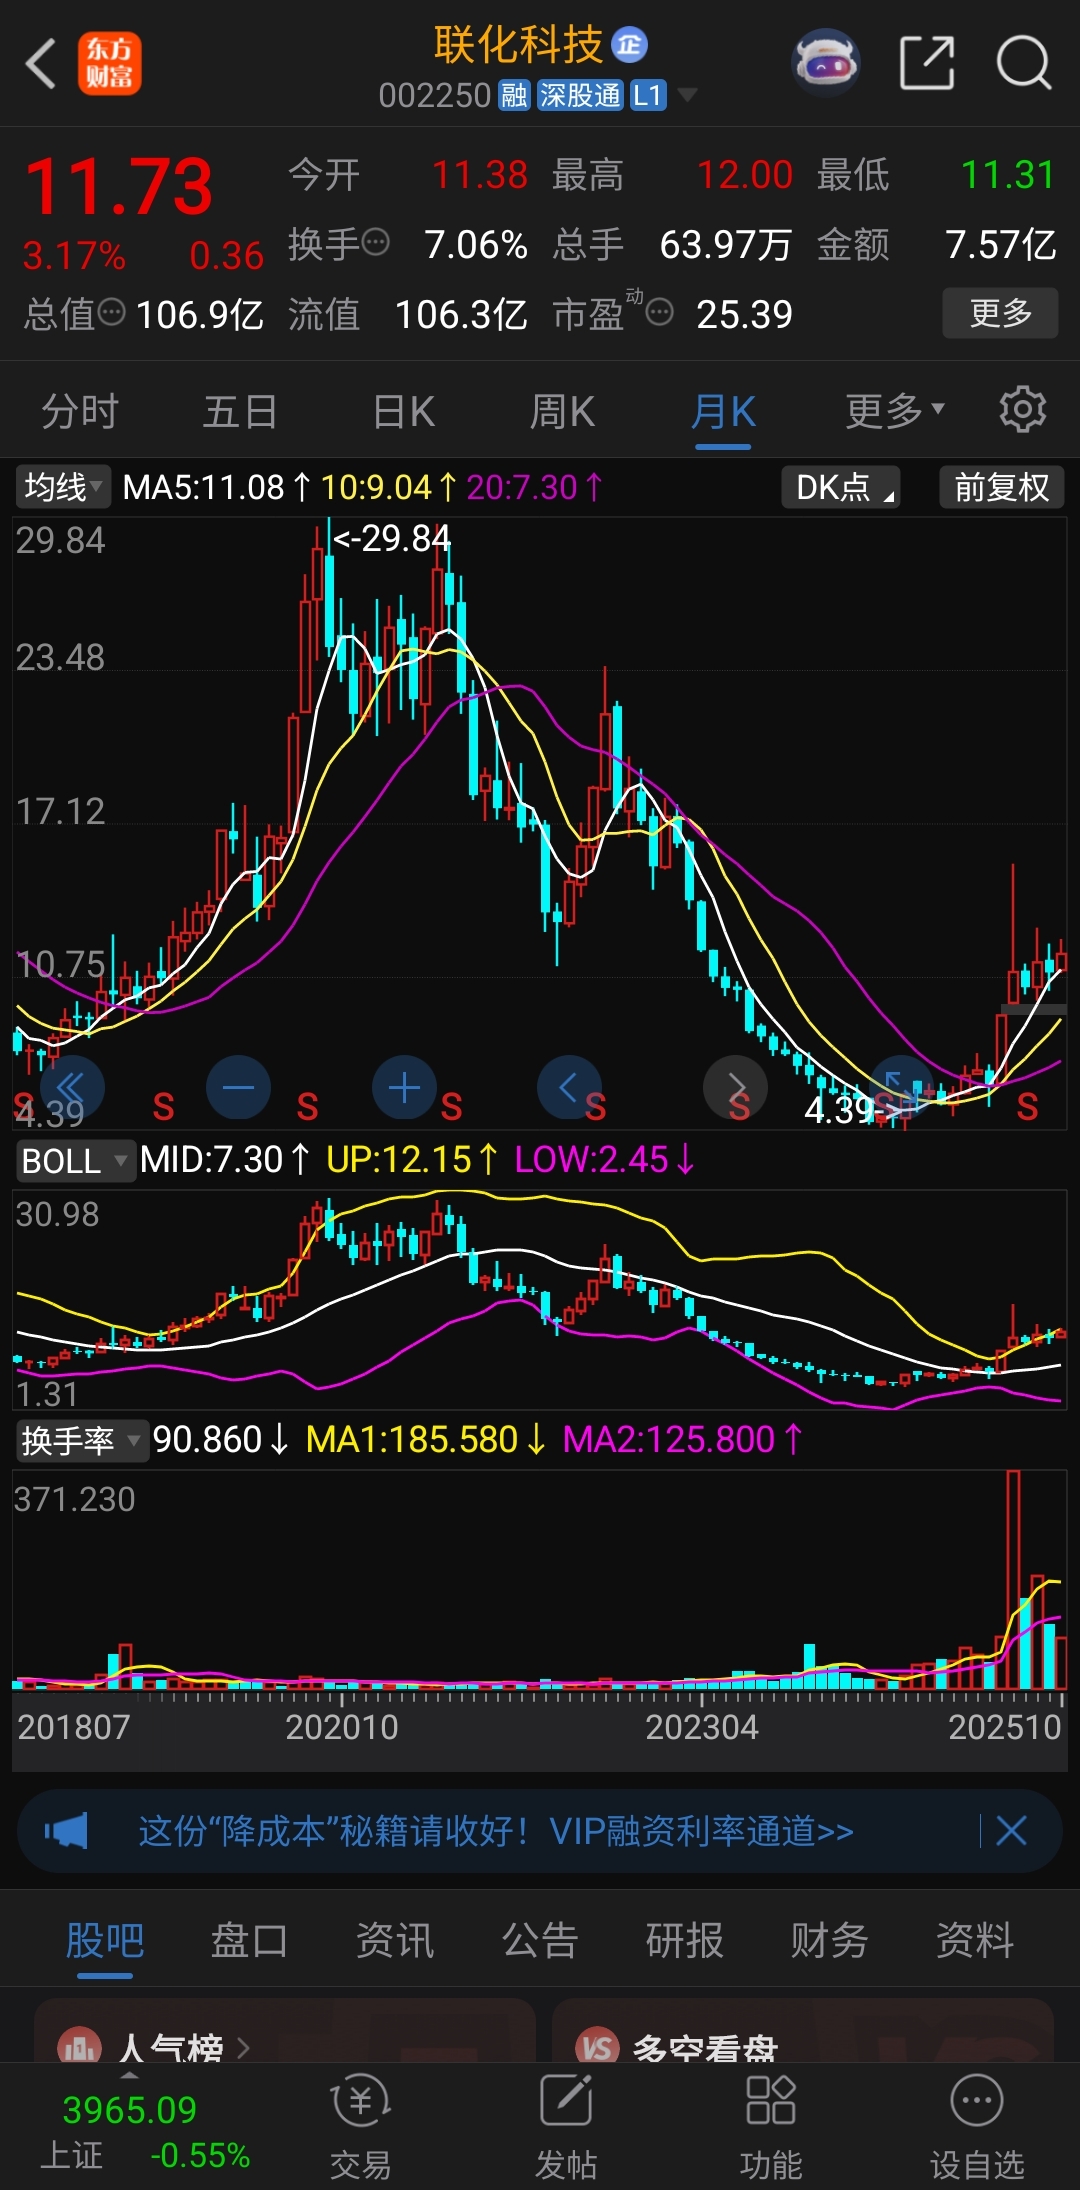Open the 资讯 tab

pyautogui.click(x=395, y=1941)
